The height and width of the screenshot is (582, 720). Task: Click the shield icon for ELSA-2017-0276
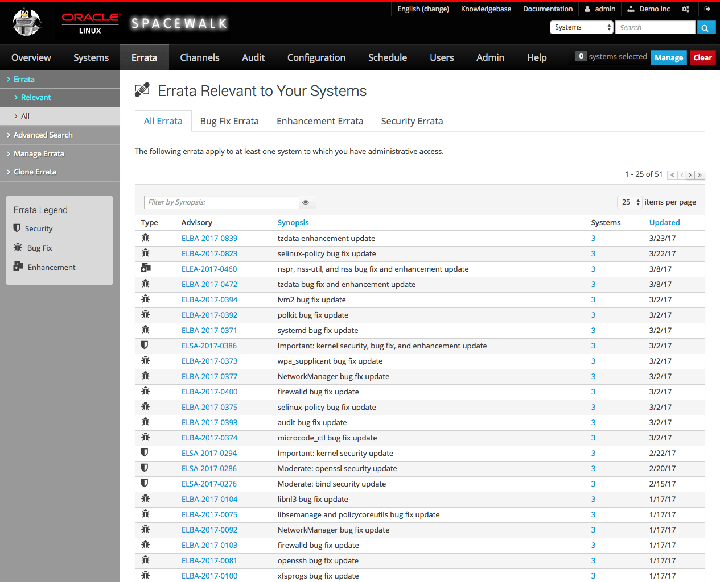tap(145, 483)
